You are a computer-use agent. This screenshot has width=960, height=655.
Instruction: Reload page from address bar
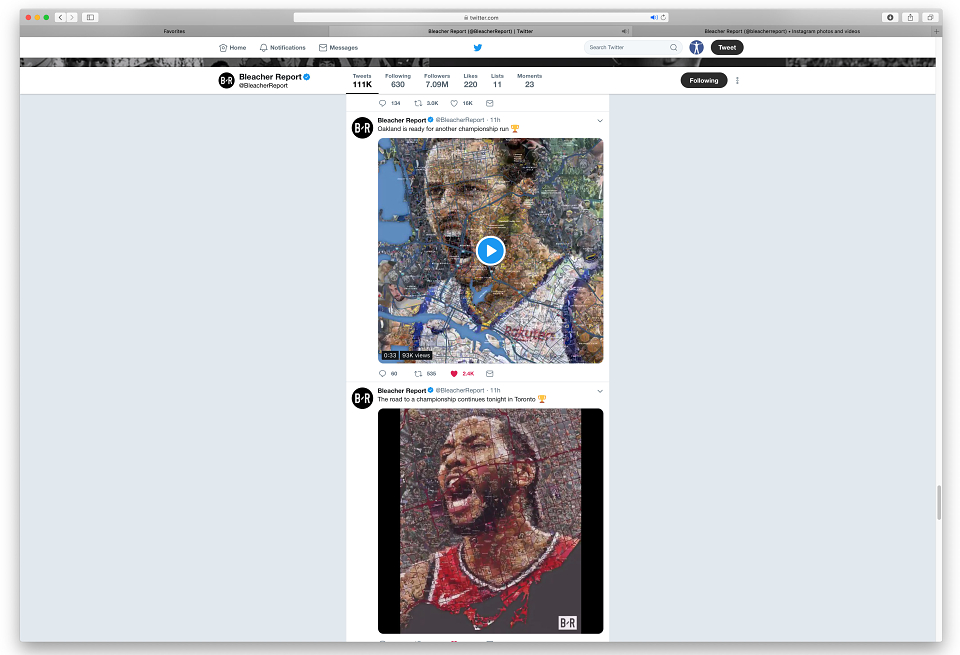tap(663, 17)
